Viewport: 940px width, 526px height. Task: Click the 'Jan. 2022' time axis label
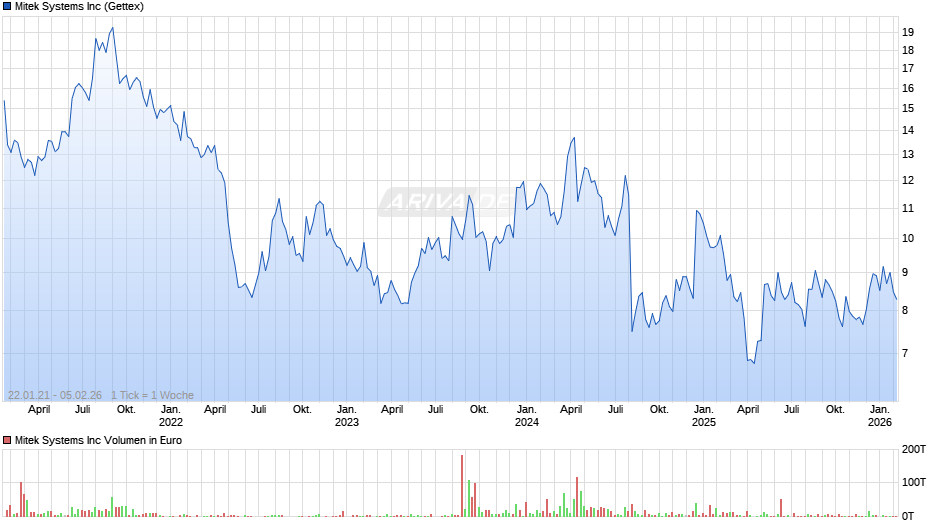(170, 416)
